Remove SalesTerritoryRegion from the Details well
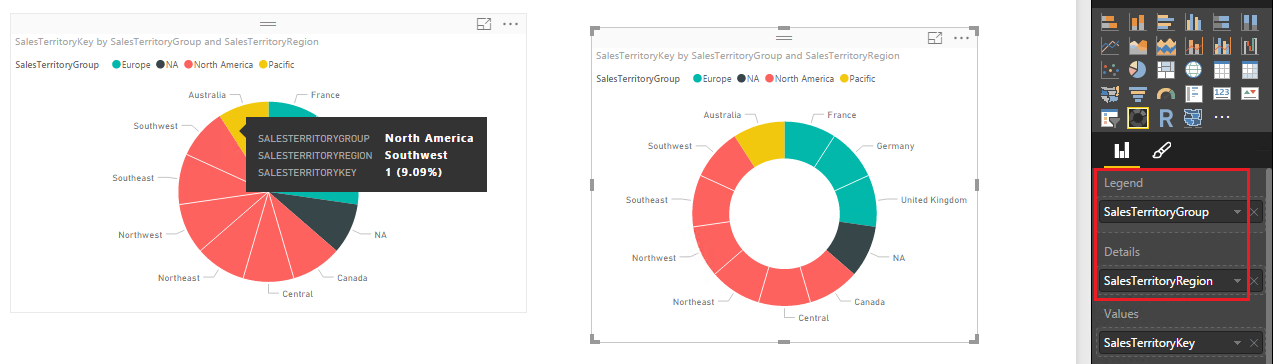1273x364 pixels. 1255,281
